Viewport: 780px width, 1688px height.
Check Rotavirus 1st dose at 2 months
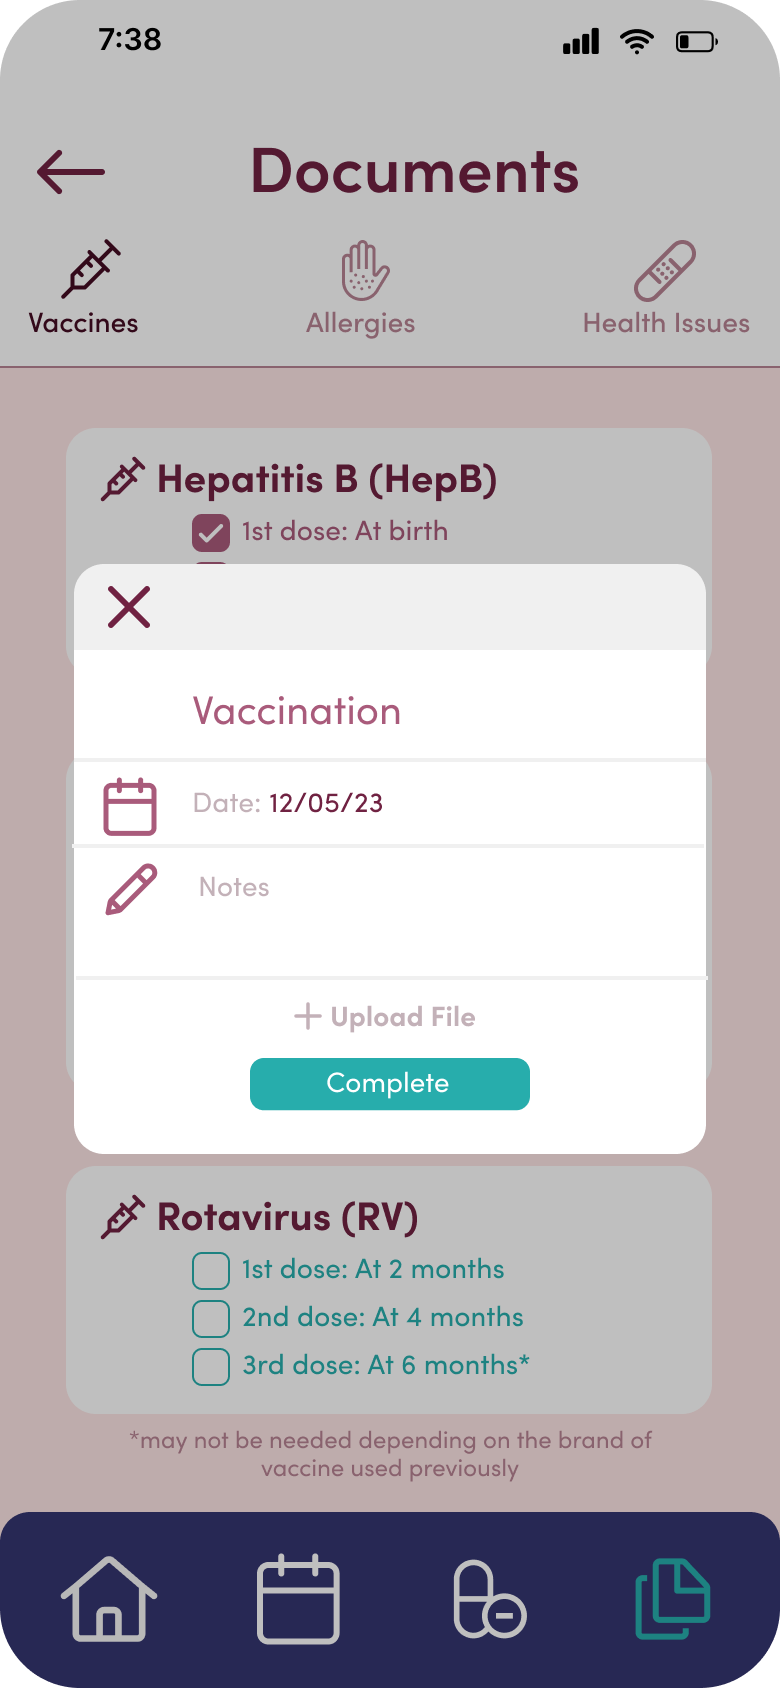tap(211, 1271)
